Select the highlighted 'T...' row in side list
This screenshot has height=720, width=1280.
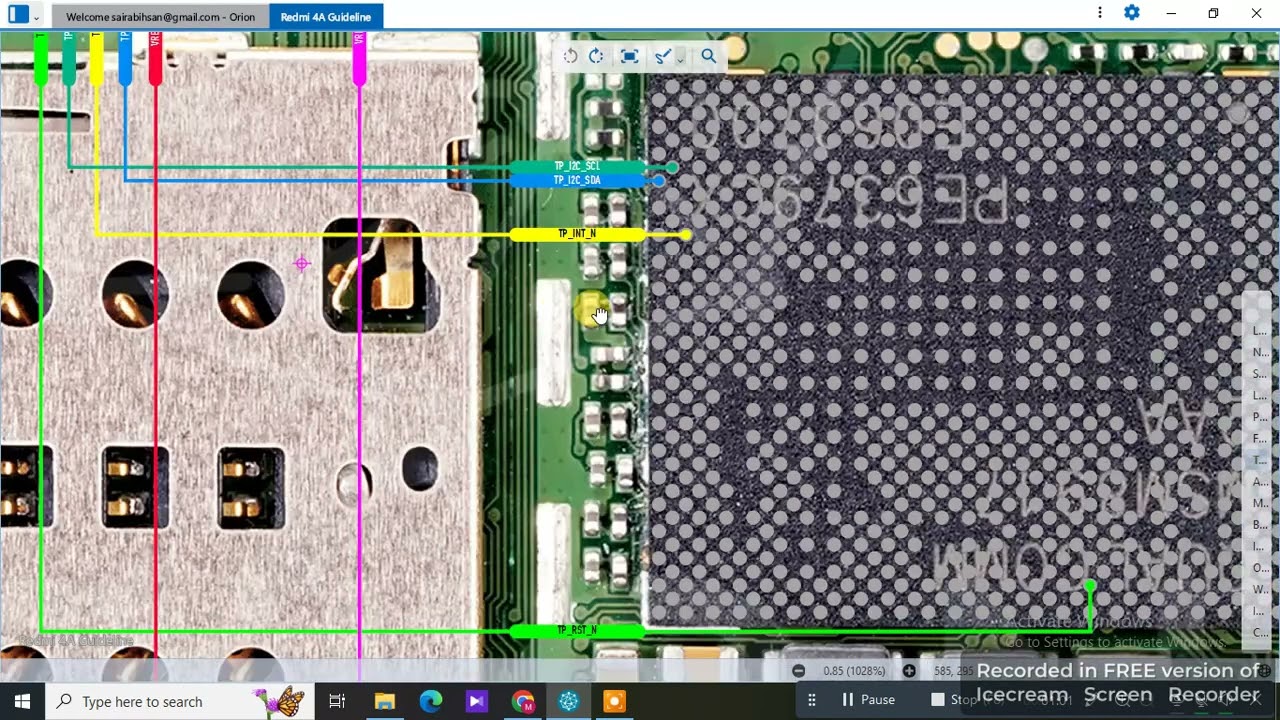[x=1259, y=460]
